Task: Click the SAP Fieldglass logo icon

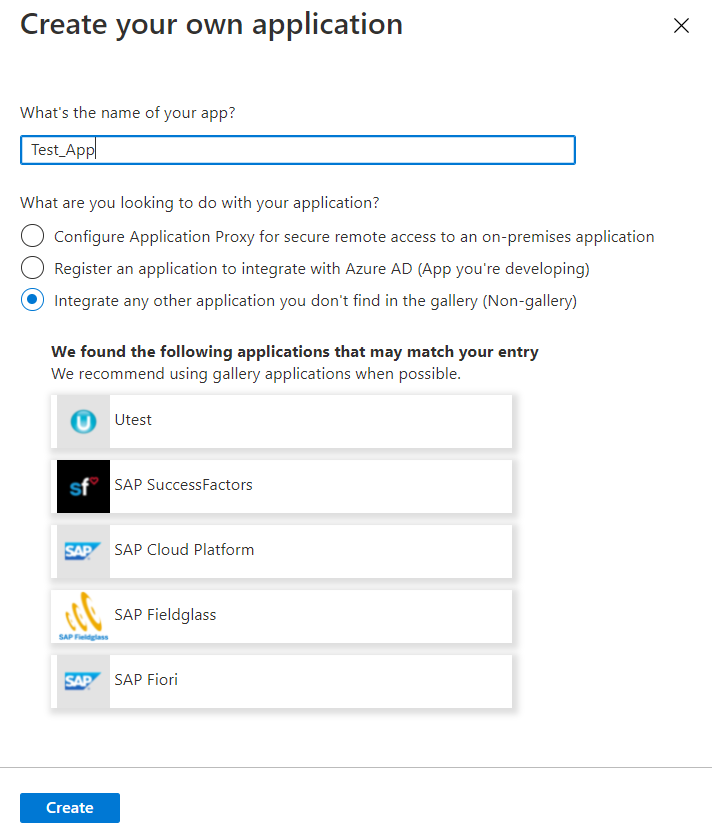Action: 83,616
